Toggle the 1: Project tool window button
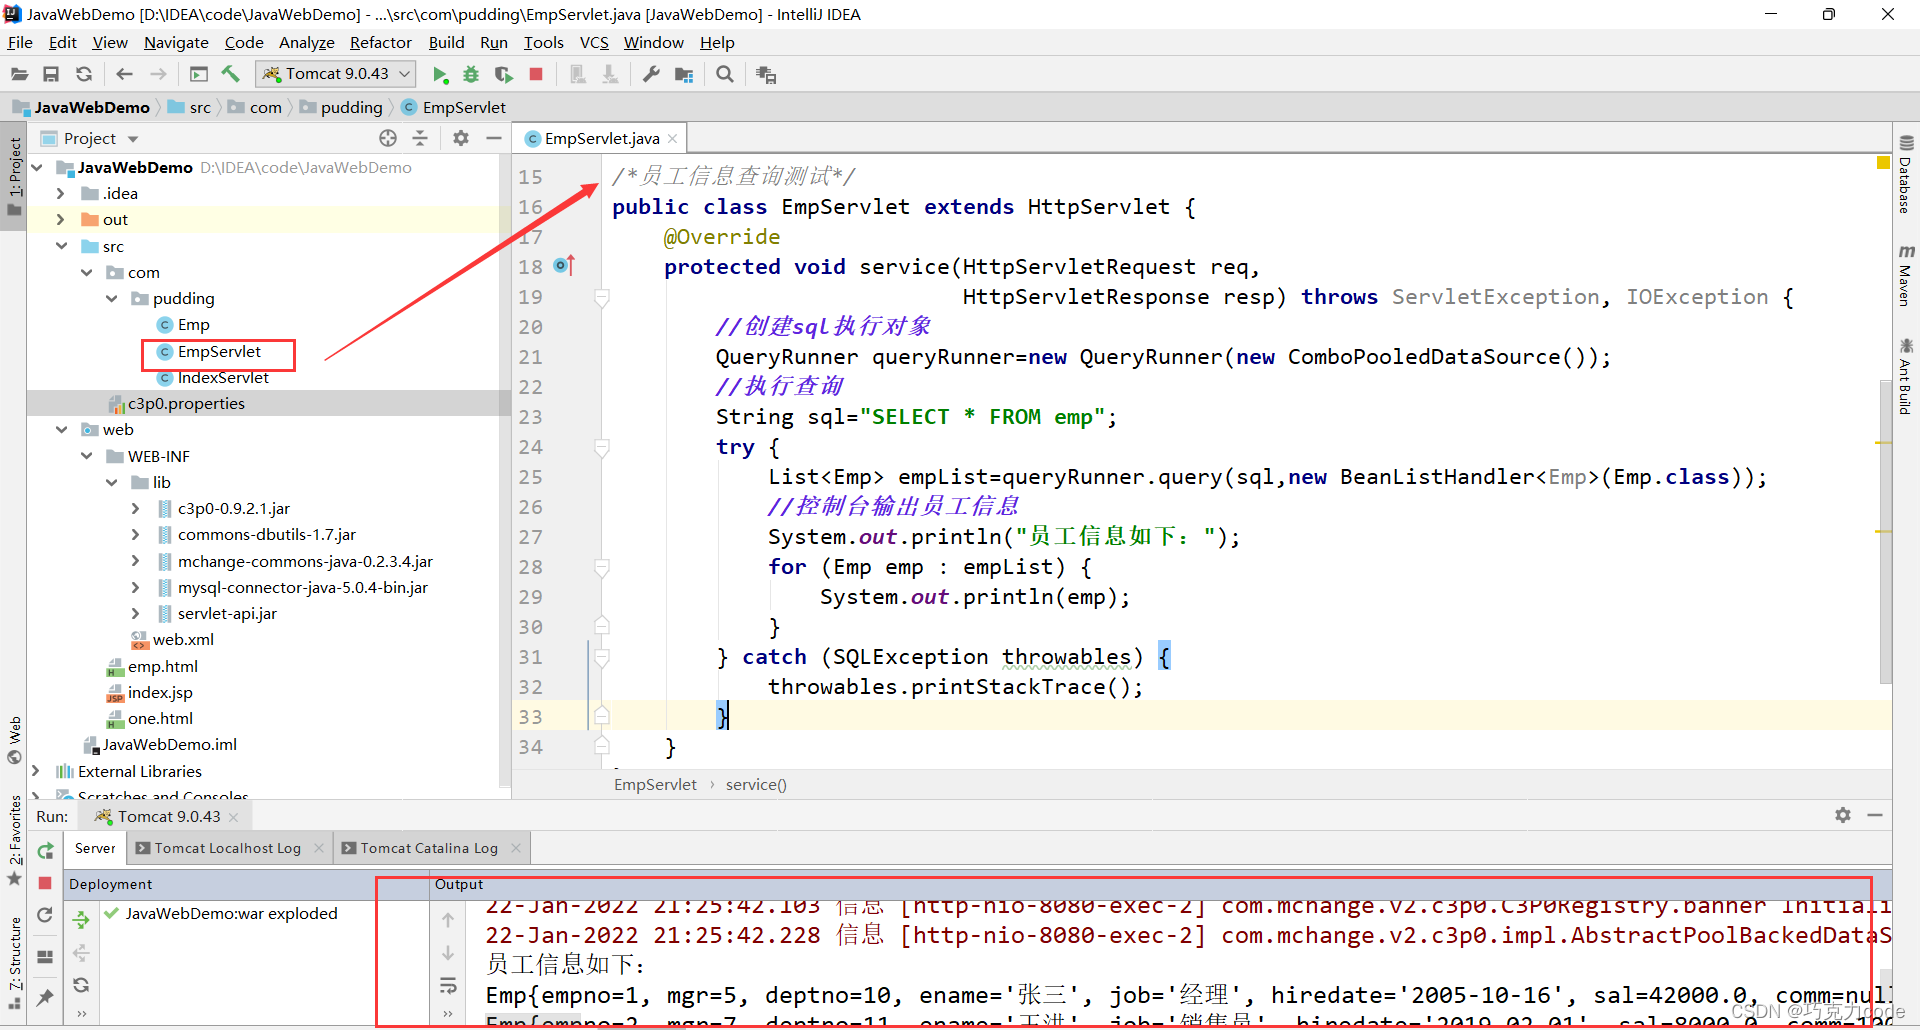 (14, 178)
